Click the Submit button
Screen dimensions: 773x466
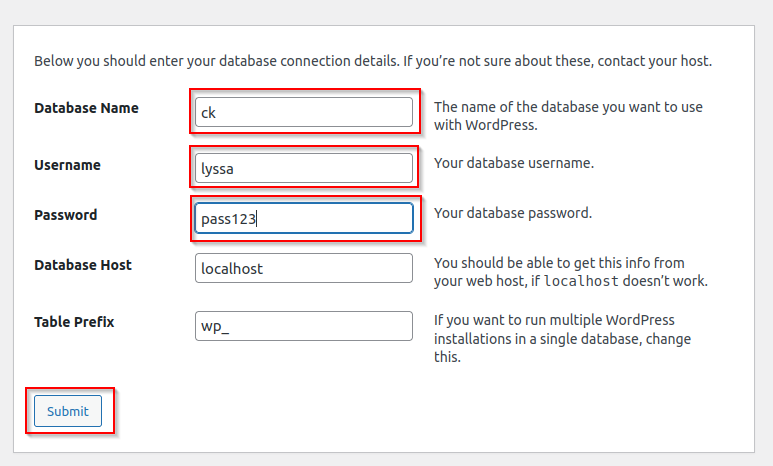pyautogui.click(x=68, y=411)
